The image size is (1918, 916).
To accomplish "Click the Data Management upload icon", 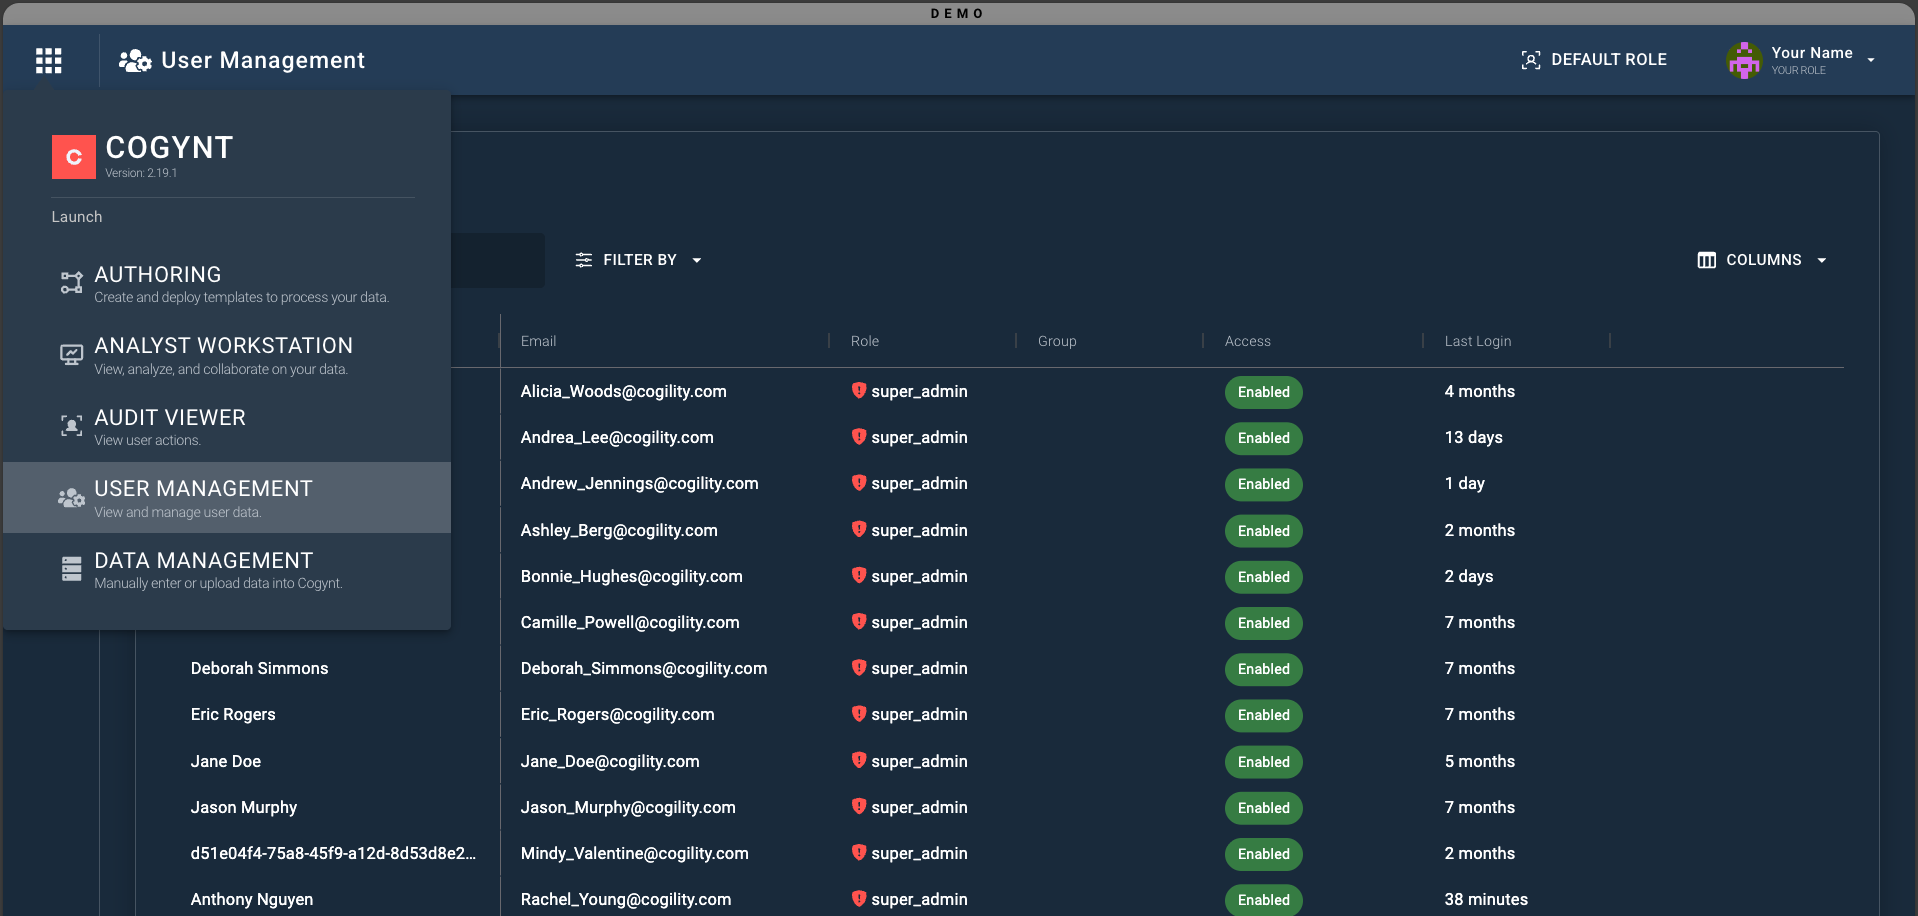I will click(71, 569).
